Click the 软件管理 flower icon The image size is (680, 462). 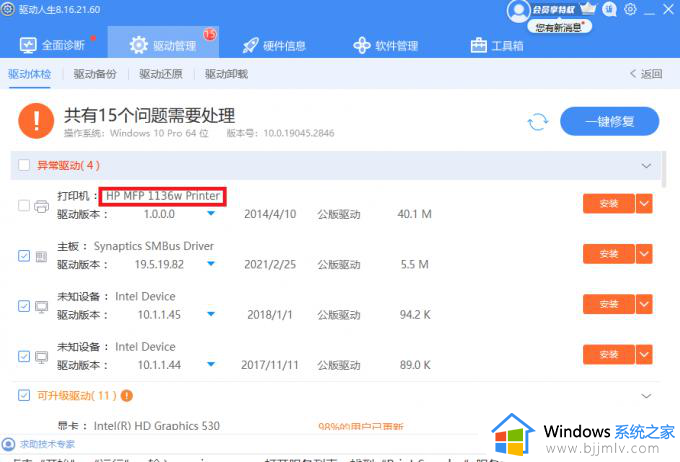[x=362, y=45]
